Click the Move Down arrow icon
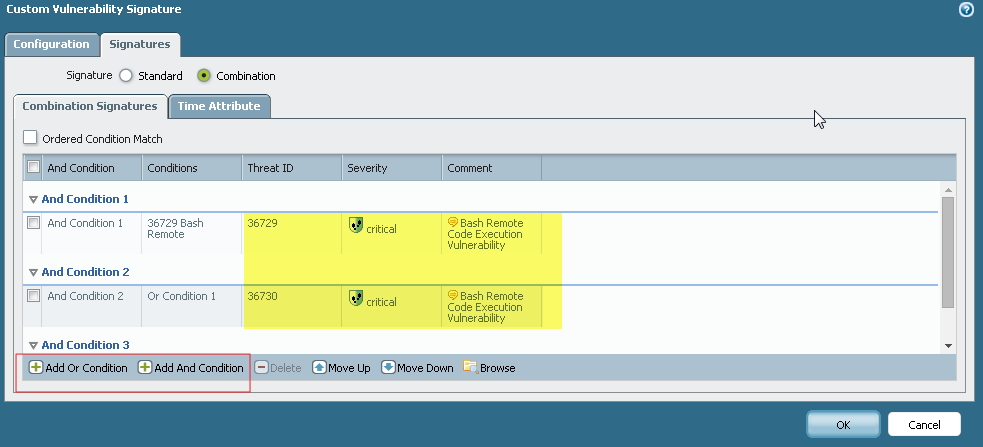The width and height of the screenshot is (983, 447). 388,368
